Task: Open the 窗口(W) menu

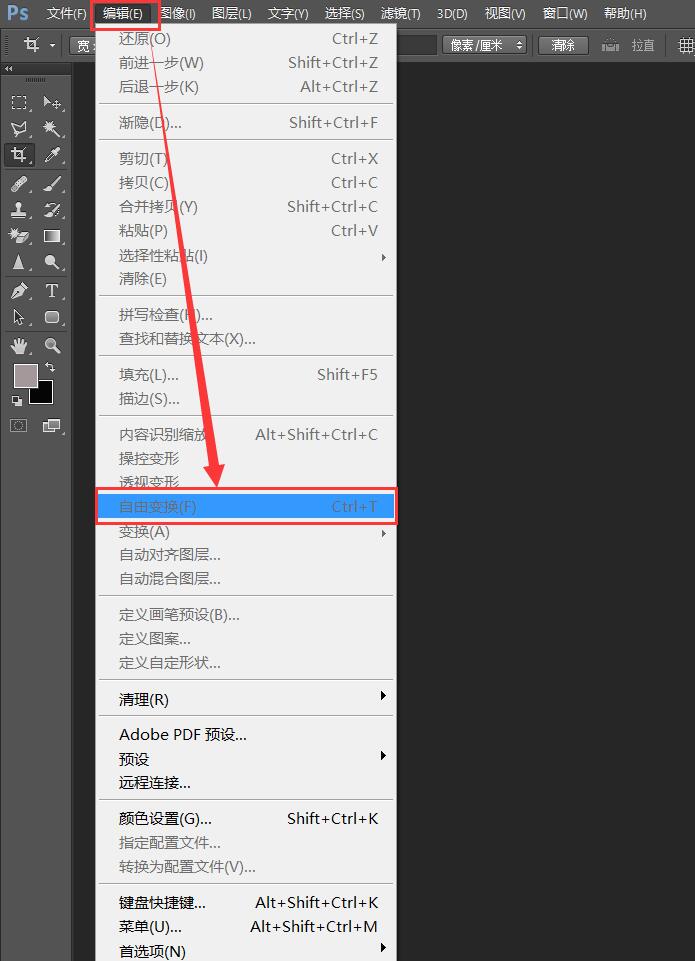Action: tap(564, 13)
